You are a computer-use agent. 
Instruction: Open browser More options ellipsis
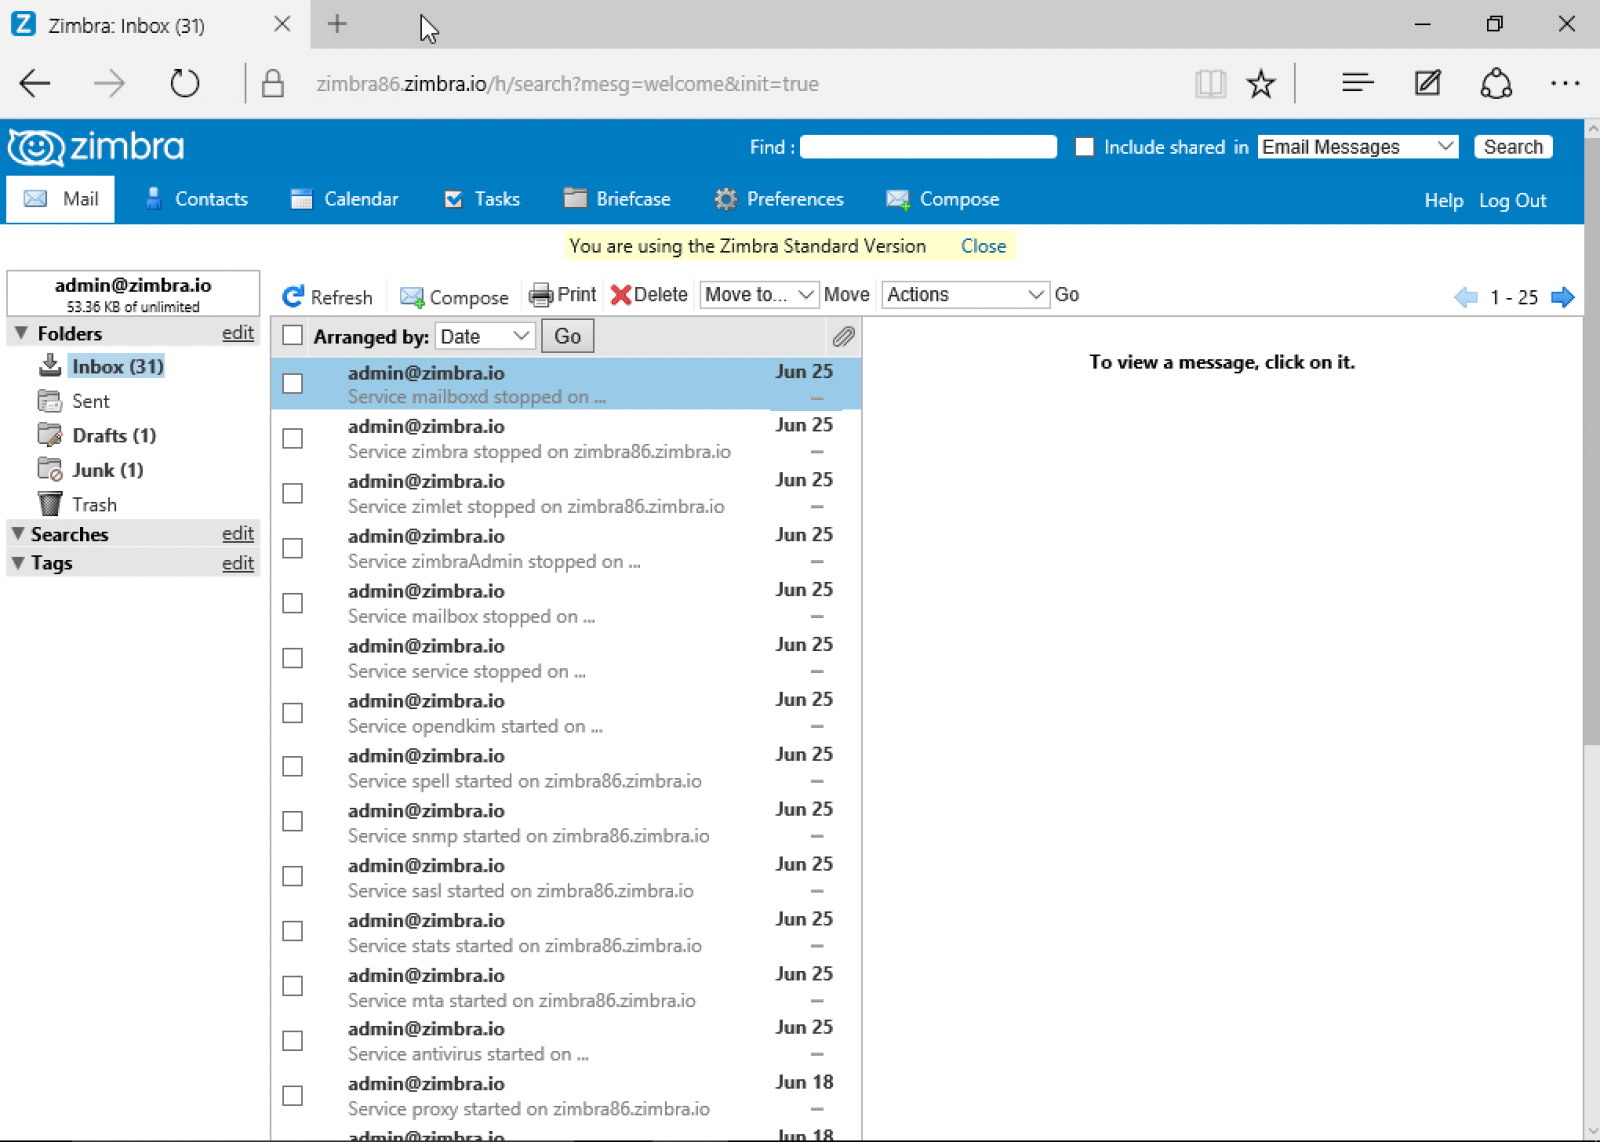click(x=1565, y=83)
